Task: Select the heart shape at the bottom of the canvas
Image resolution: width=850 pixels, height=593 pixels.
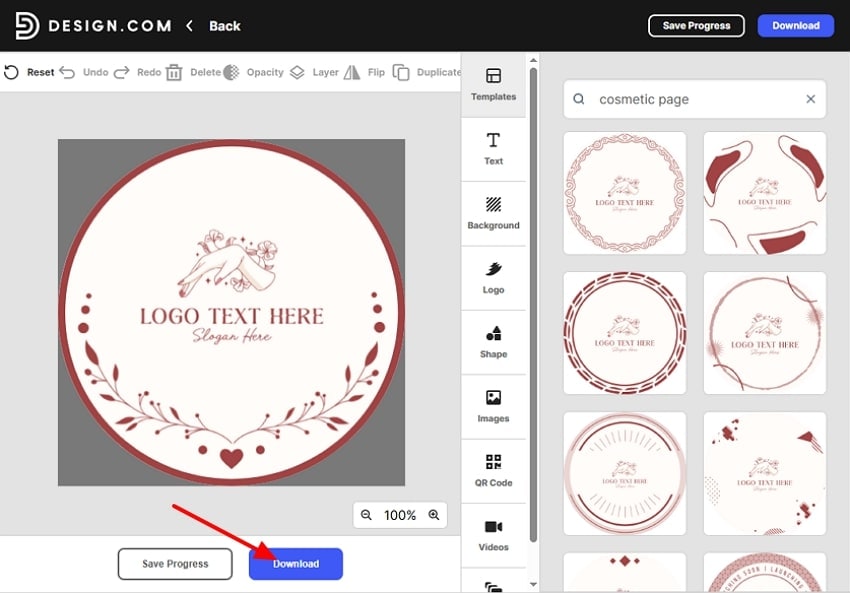Action: point(231,458)
